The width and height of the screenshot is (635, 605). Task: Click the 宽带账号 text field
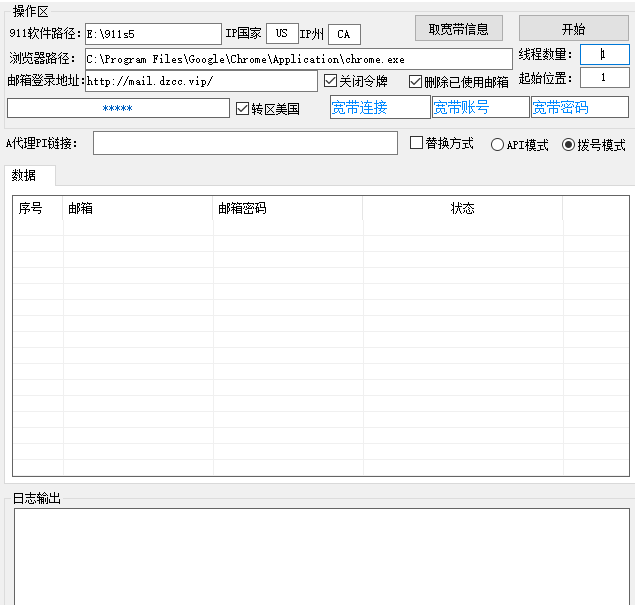click(x=480, y=108)
